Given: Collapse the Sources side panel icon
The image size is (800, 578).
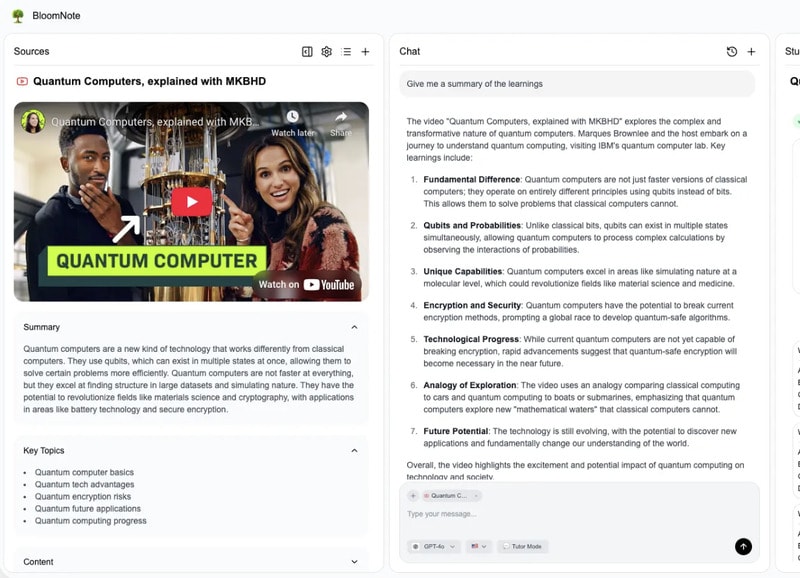Looking at the screenshot, I should 307,52.
